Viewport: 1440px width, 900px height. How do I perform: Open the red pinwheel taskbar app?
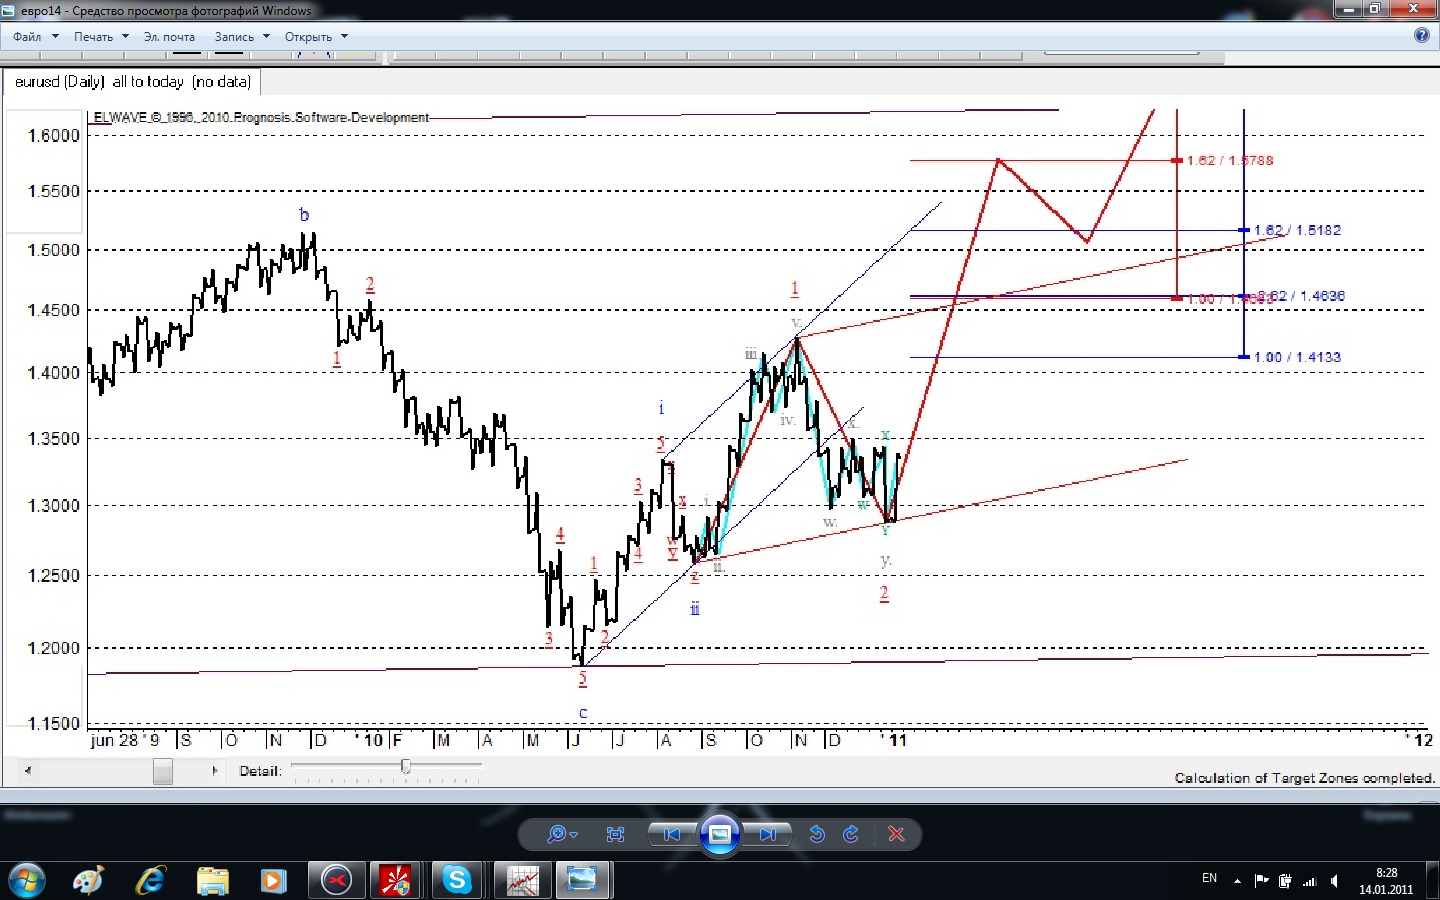tap(396, 881)
